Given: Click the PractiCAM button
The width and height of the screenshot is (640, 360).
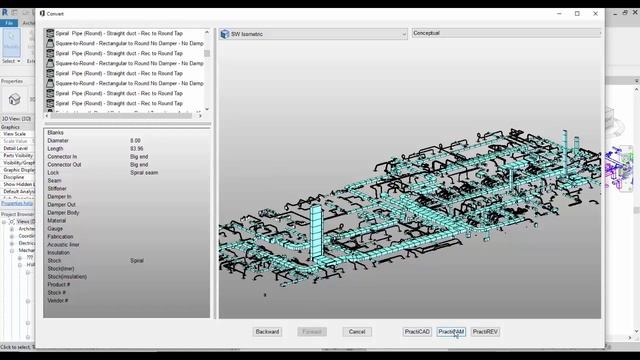Looking at the screenshot, I should click(451, 332).
